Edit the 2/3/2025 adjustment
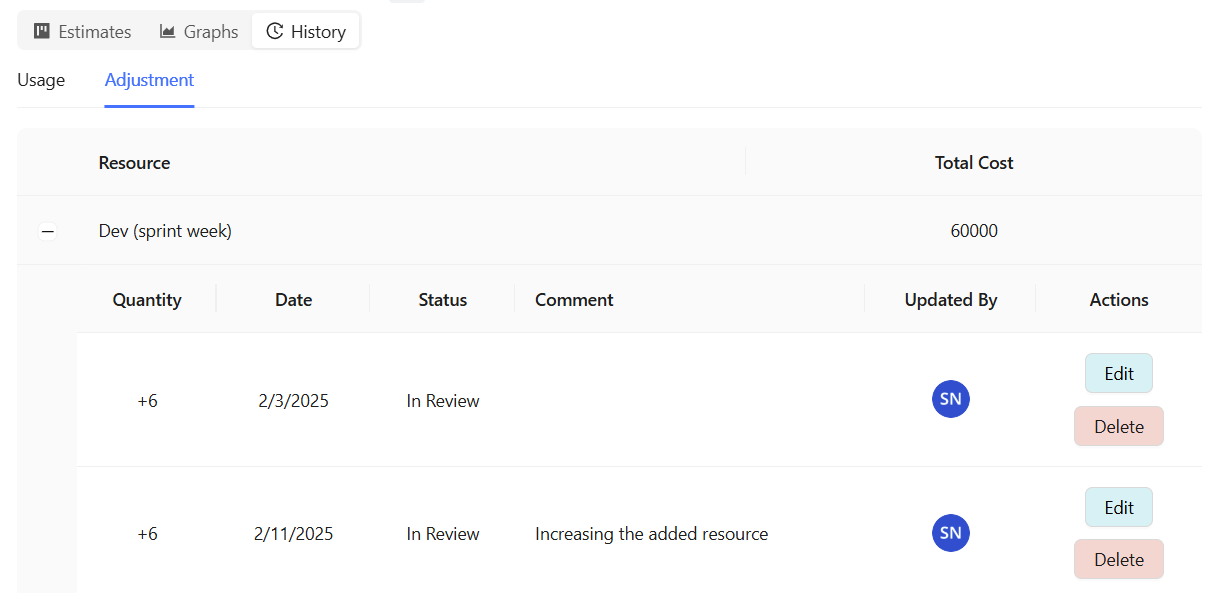1206x593 pixels. click(x=1118, y=373)
